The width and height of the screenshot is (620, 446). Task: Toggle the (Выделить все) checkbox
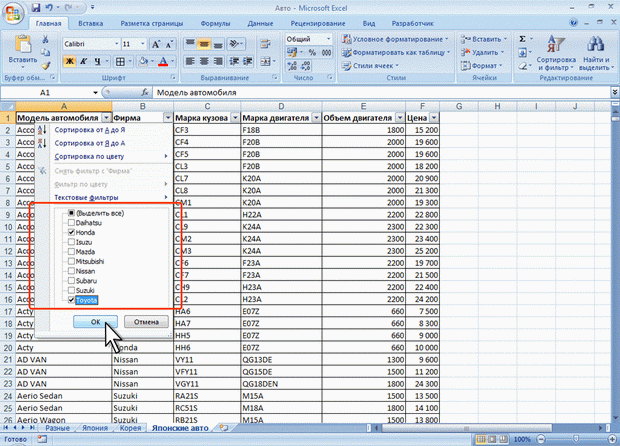click(72, 213)
